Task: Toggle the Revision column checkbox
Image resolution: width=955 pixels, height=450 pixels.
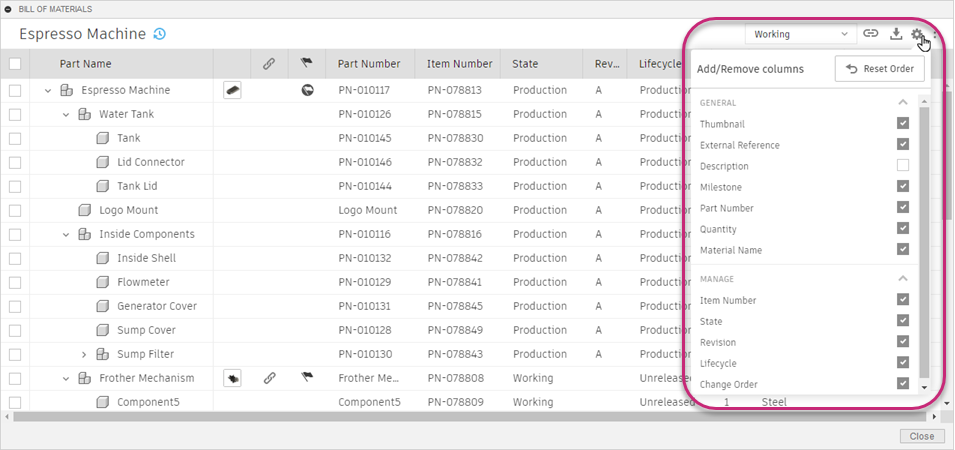Action: point(903,342)
